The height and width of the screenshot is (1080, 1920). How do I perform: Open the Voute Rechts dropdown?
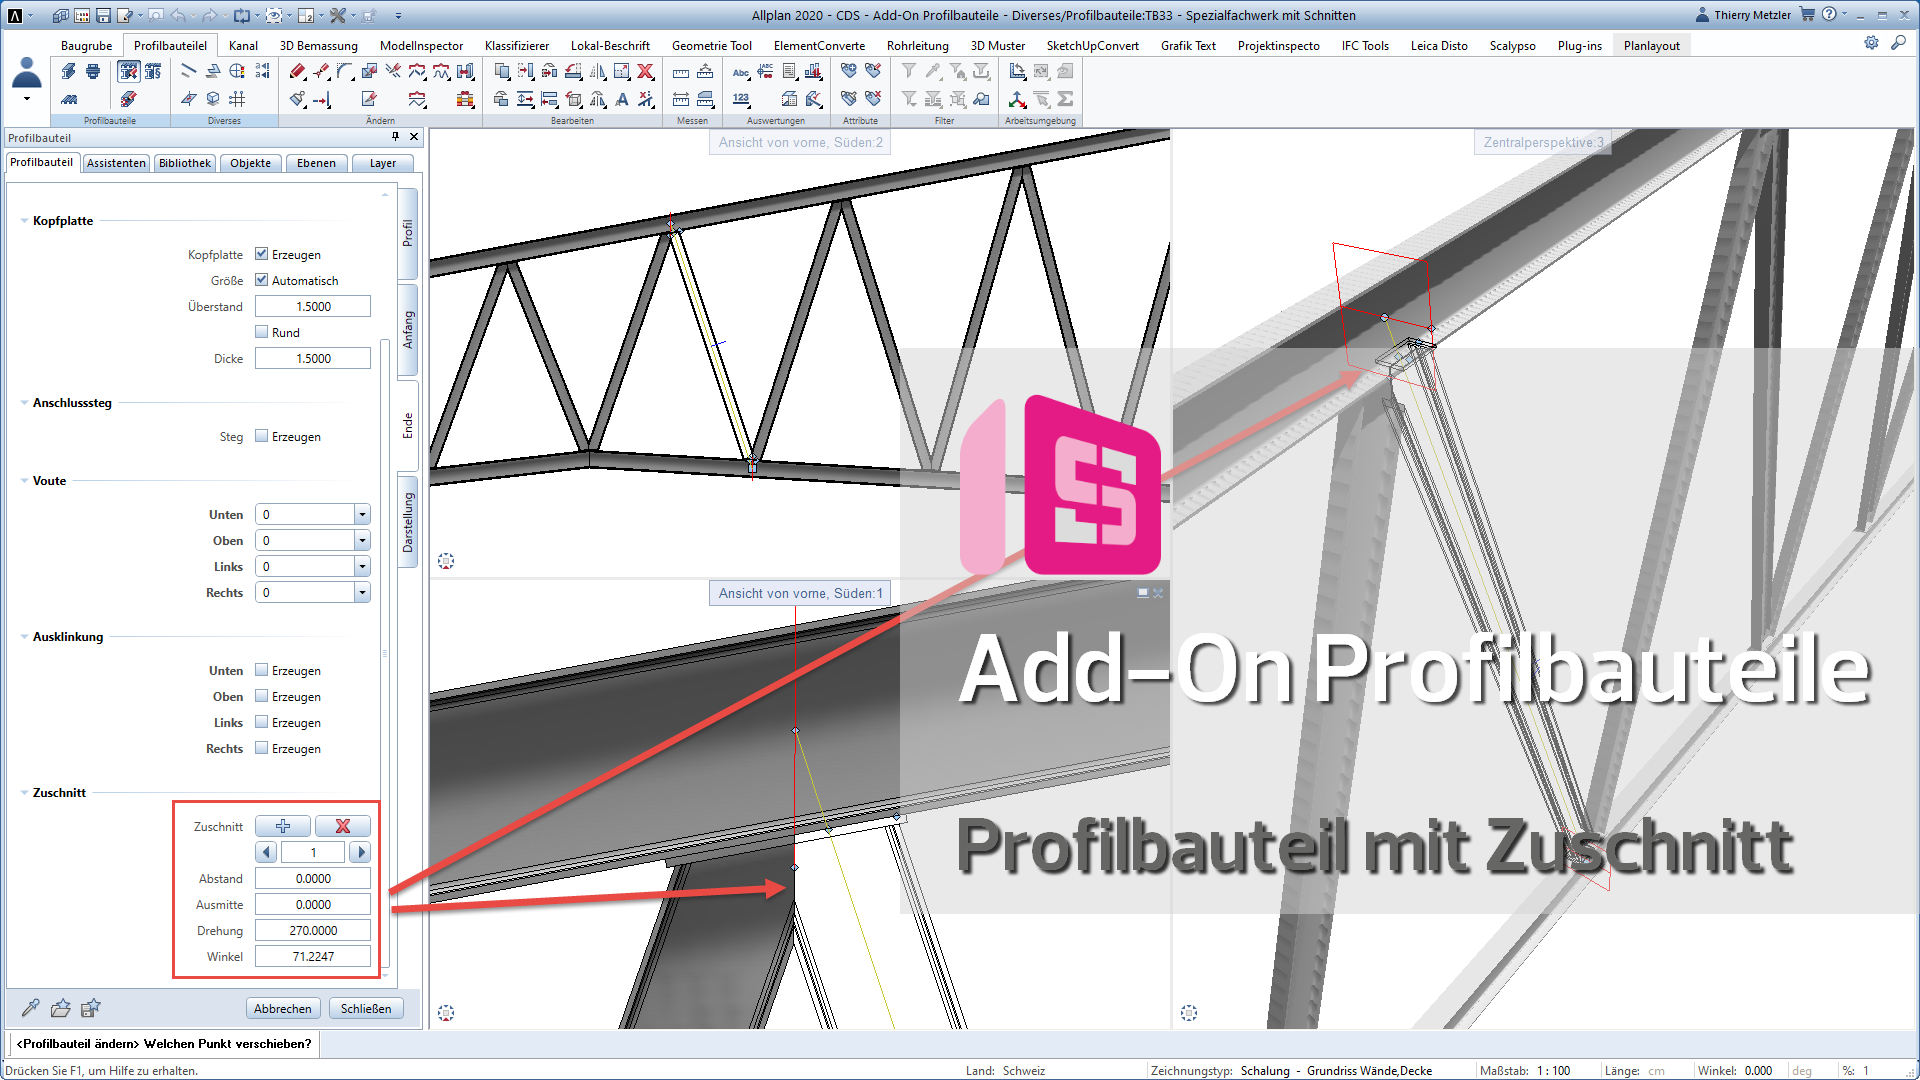(362, 592)
